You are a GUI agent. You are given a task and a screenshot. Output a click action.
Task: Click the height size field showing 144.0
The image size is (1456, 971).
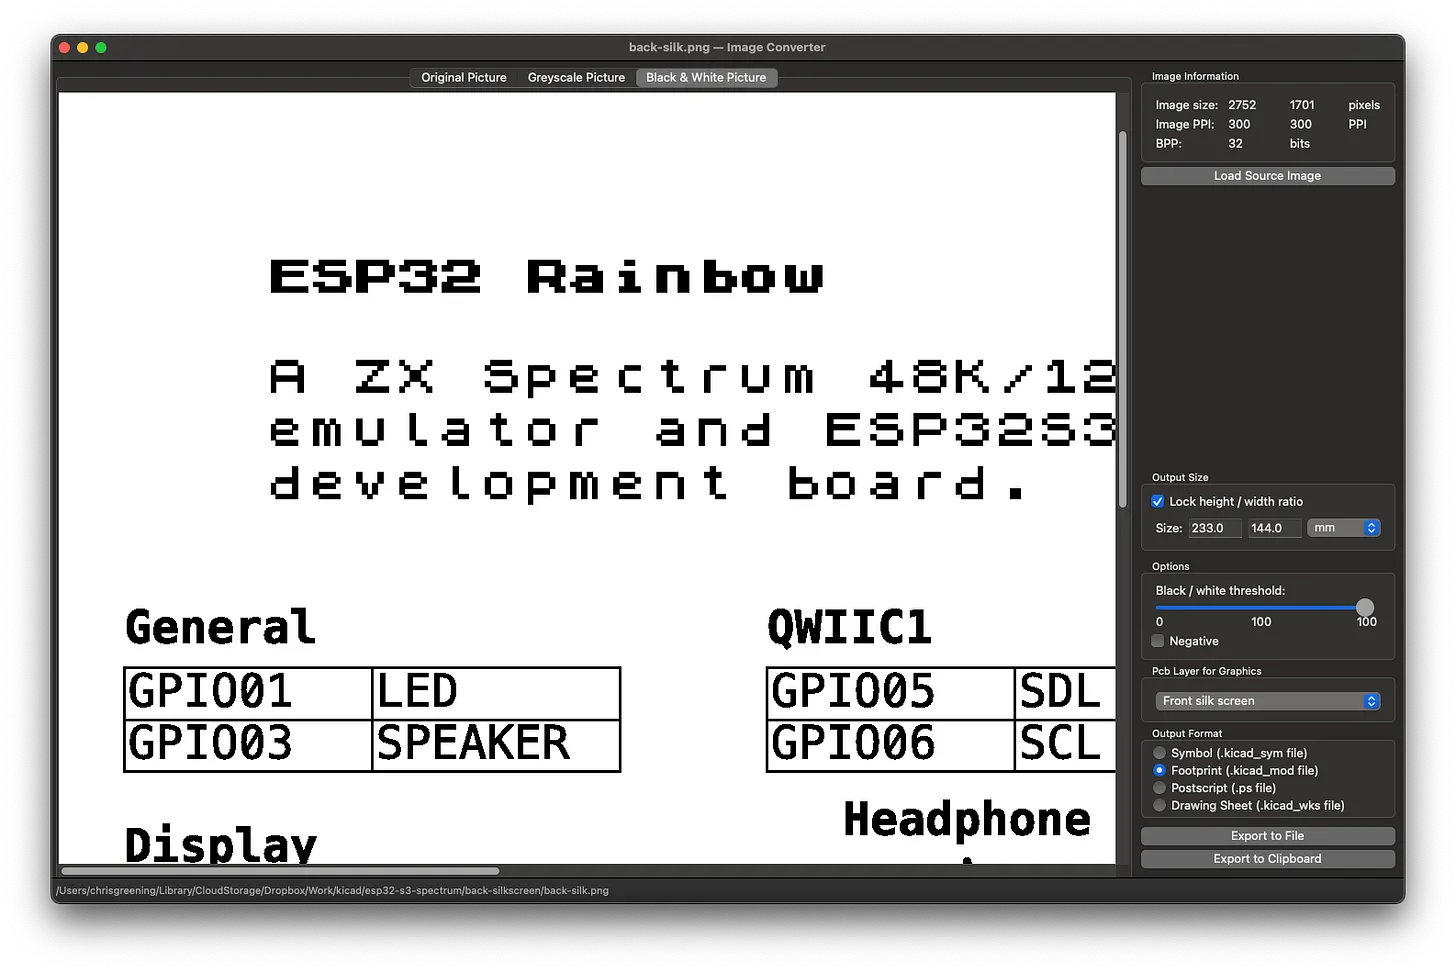tap(1273, 528)
